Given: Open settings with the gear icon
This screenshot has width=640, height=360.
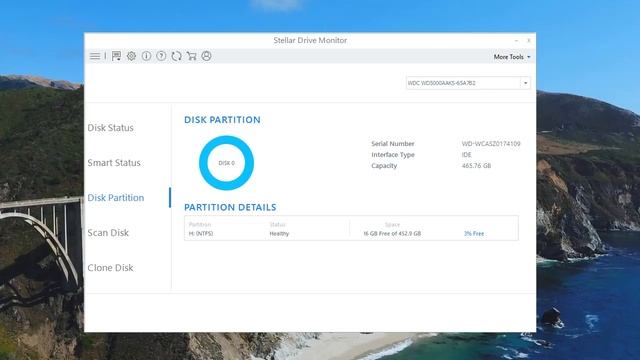Looking at the screenshot, I should click(x=131, y=56).
